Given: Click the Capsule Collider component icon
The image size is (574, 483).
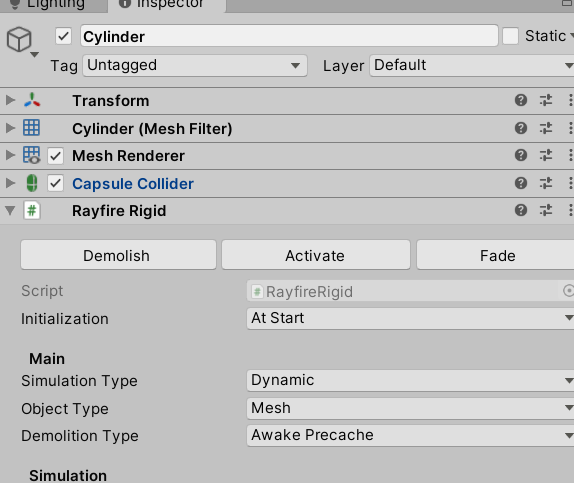Looking at the screenshot, I should click(x=32, y=183).
